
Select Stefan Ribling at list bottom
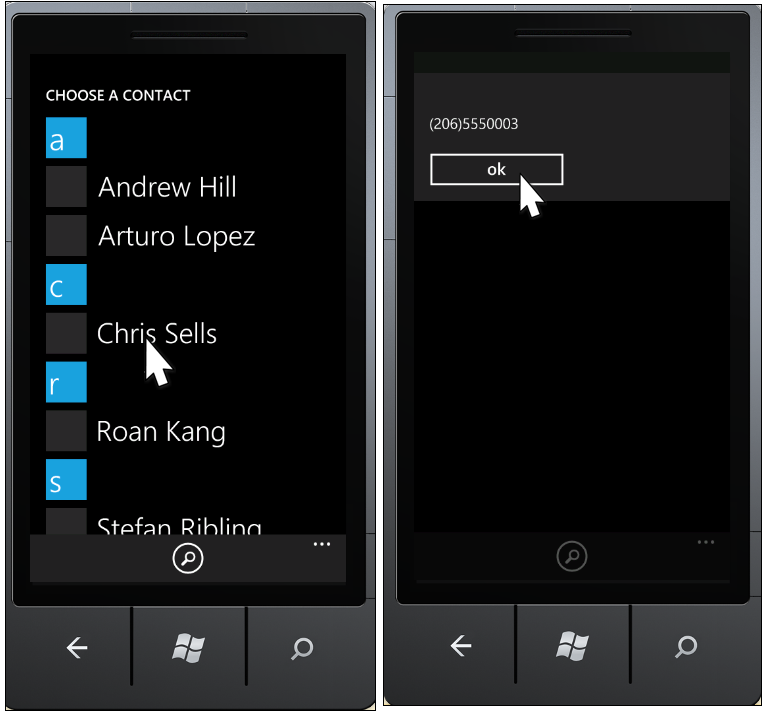[x=179, y=525]
